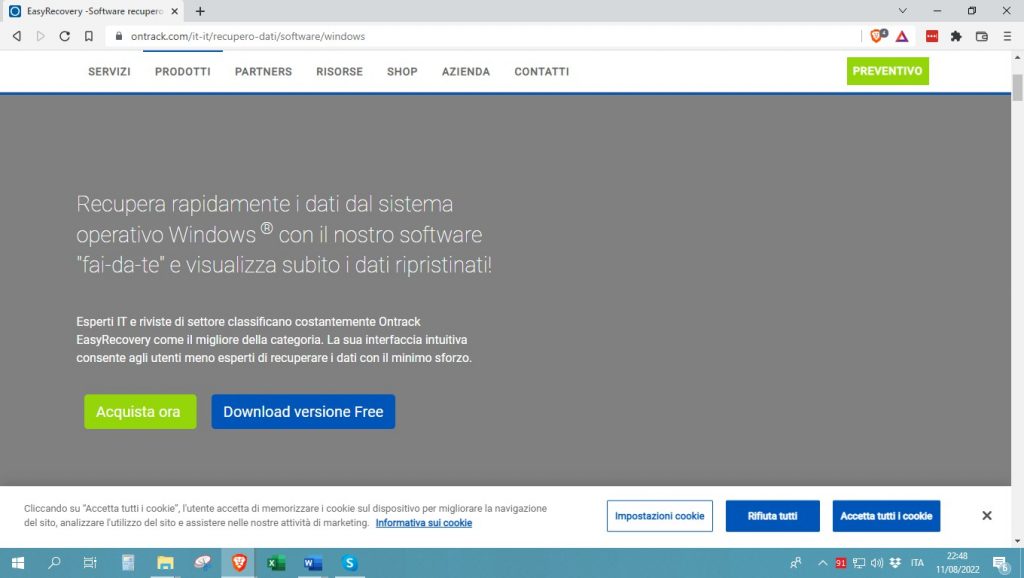The height and width of the screenshot is (578, 1024).
Task: Open a new browser tab
Action: 200,11
